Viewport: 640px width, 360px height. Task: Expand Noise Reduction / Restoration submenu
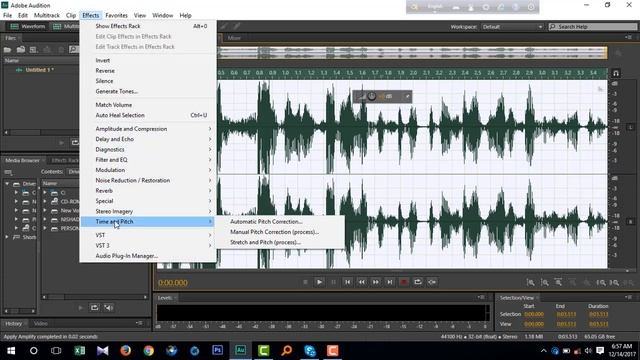(x=148, y=180)
